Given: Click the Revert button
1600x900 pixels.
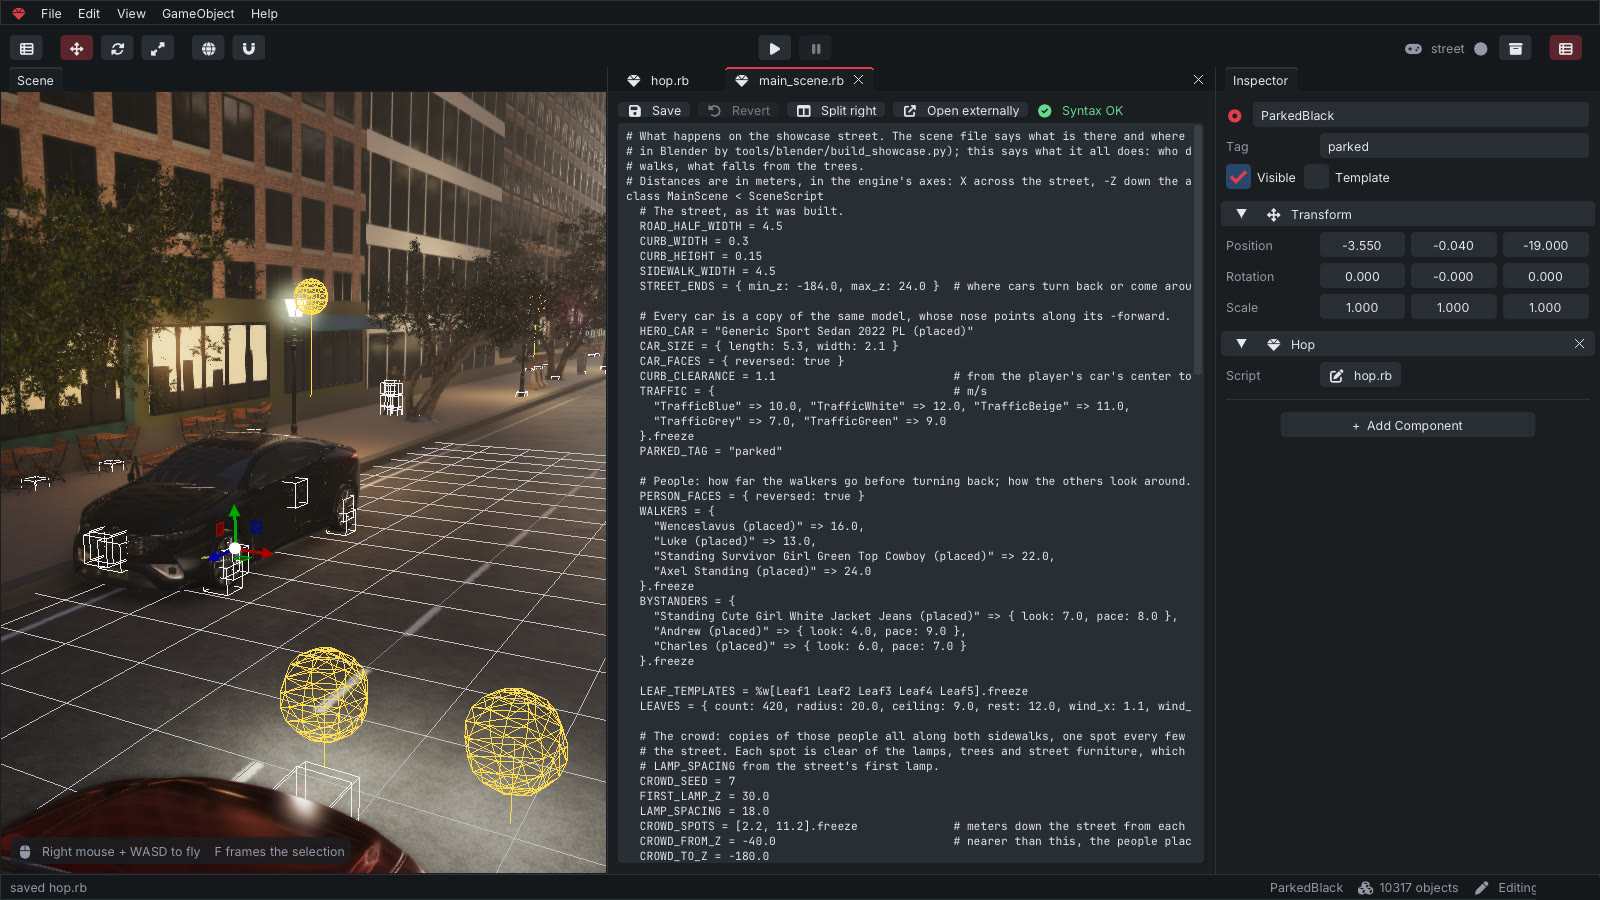Looking at the screenshot, I should [x=739, y=111].
